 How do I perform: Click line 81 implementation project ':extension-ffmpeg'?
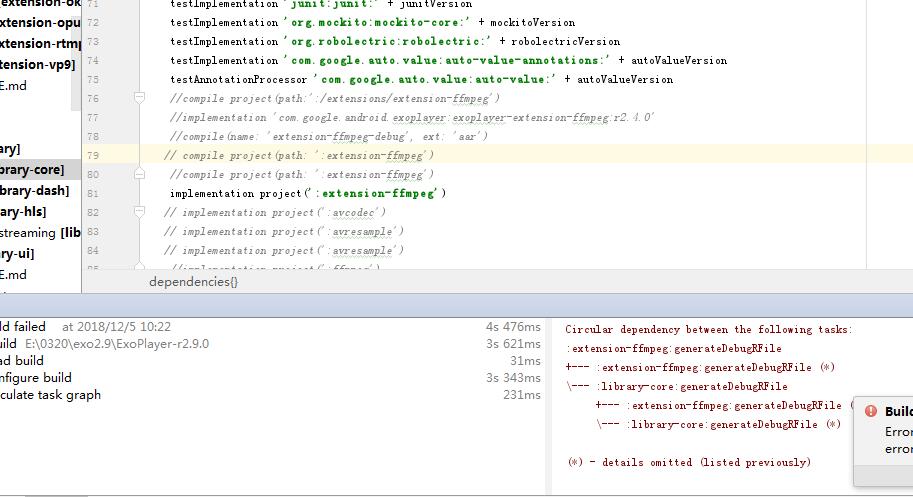308,193
